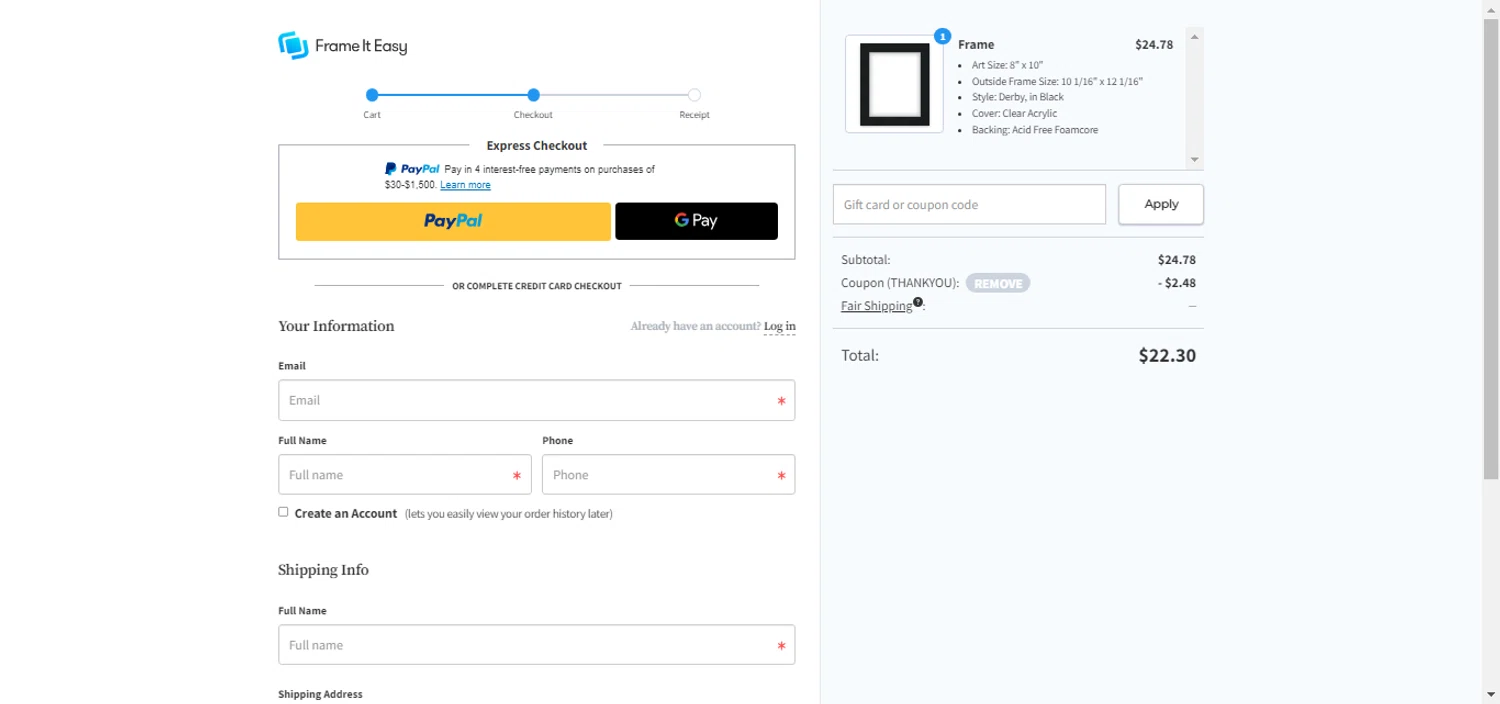
Task: Click the Shipping Info heading
Action: 323,570
